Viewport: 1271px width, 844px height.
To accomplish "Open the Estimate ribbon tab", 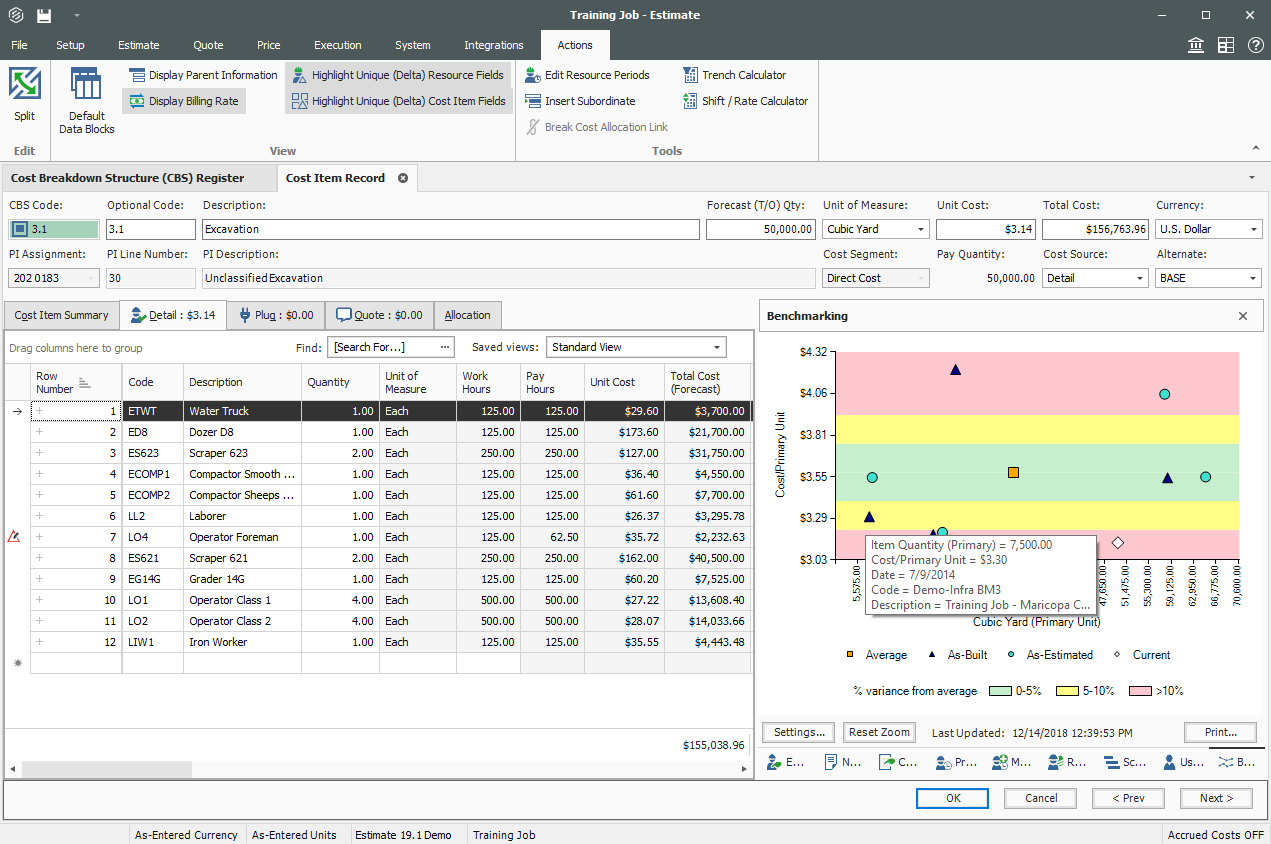I will pyautogui.click(x=138, y=45).
